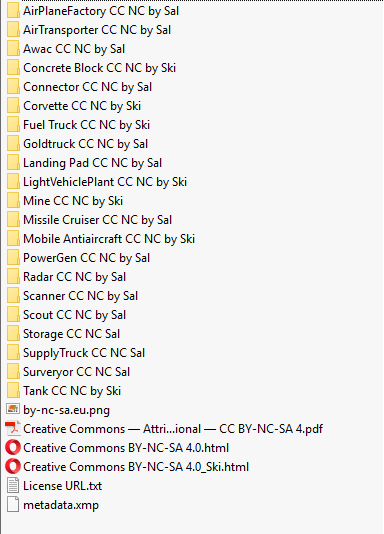Select the blank file icon for metadata.xmp
Screen dimensions: 384x534
(13, 504)
